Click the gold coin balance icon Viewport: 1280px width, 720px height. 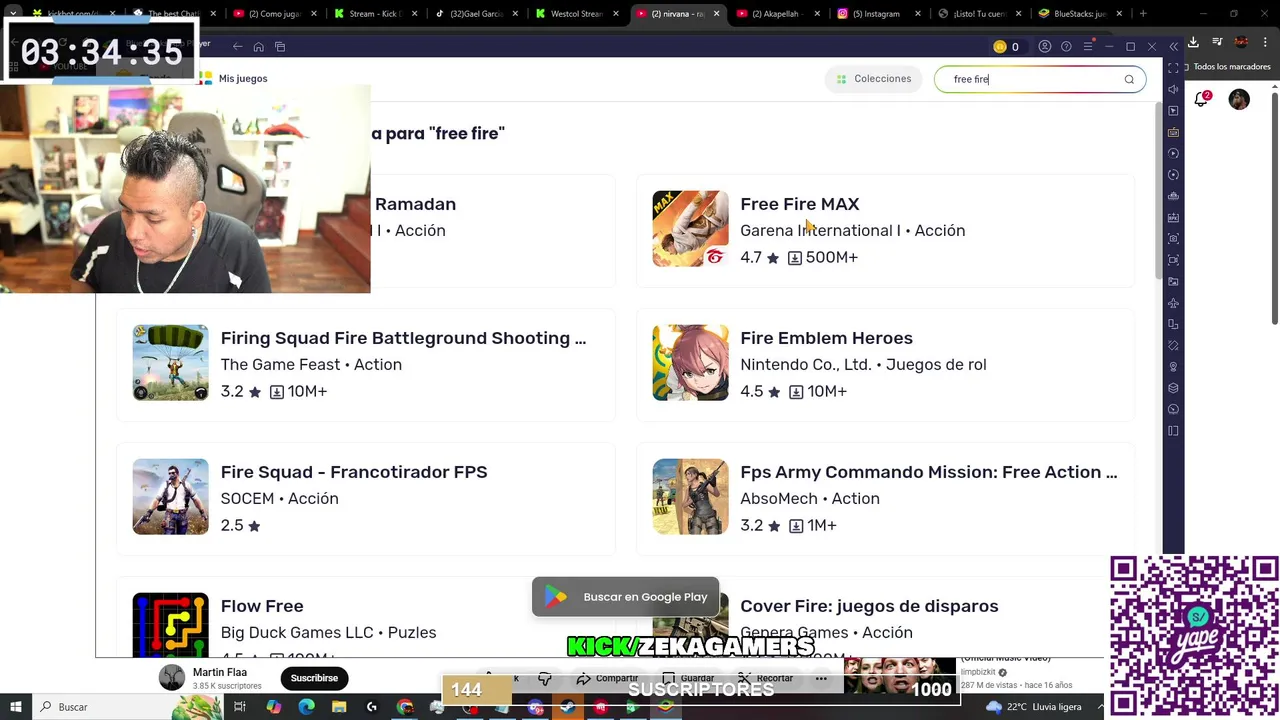(x=1000, y=47)
